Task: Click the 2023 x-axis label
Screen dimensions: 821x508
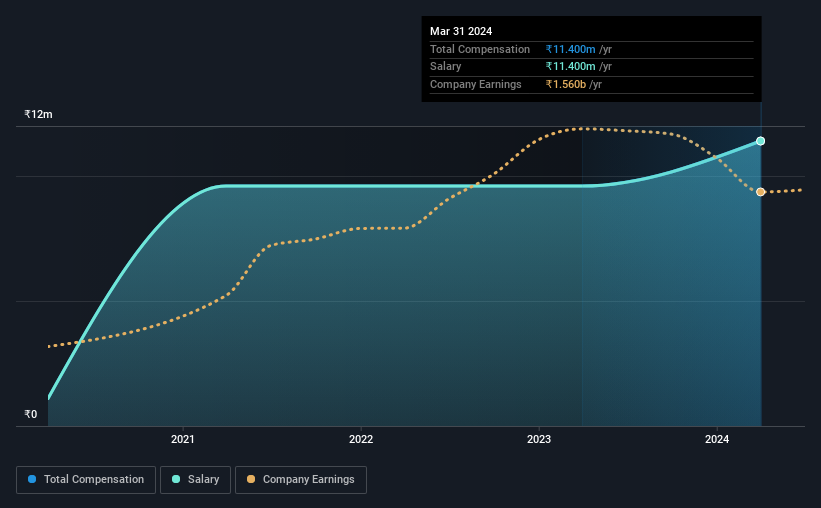Action: 539,439
